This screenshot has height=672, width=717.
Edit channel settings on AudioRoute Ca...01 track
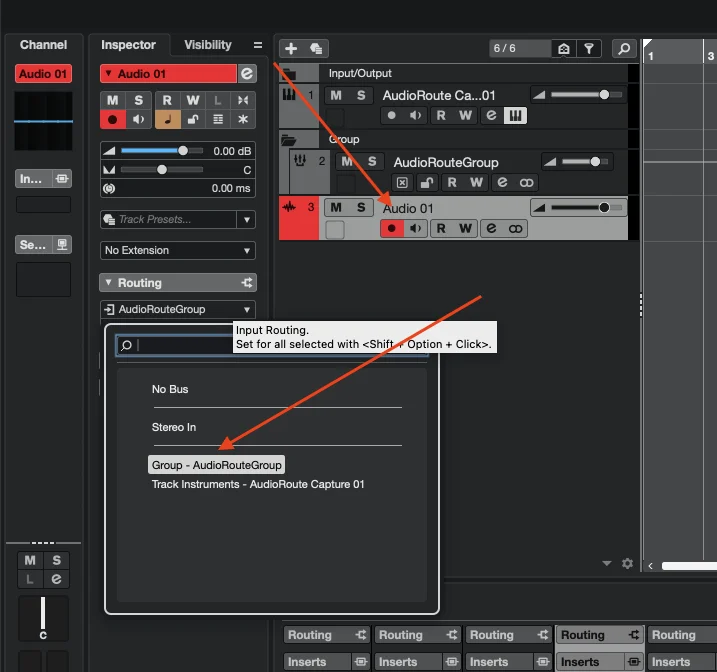[x=491, y=115]
